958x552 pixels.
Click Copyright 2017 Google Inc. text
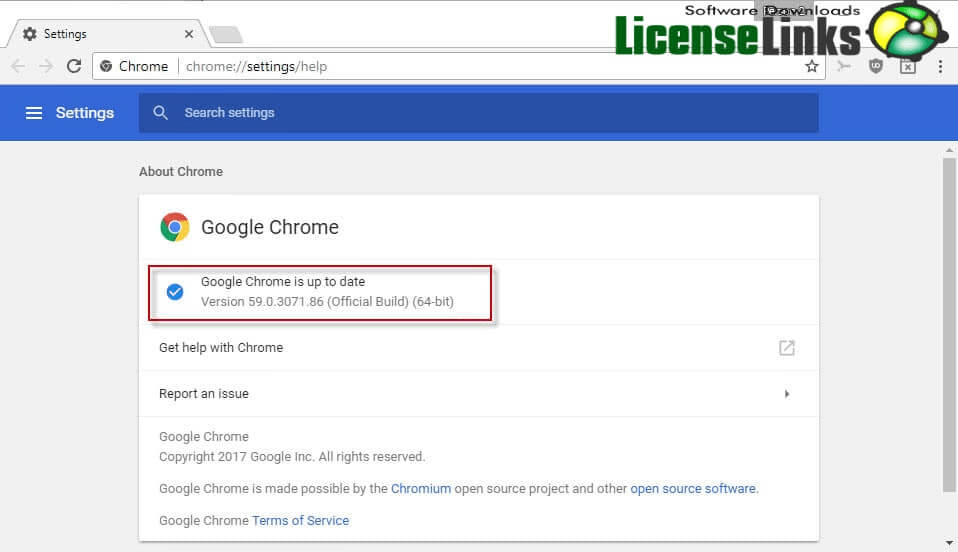pos(292,457)
